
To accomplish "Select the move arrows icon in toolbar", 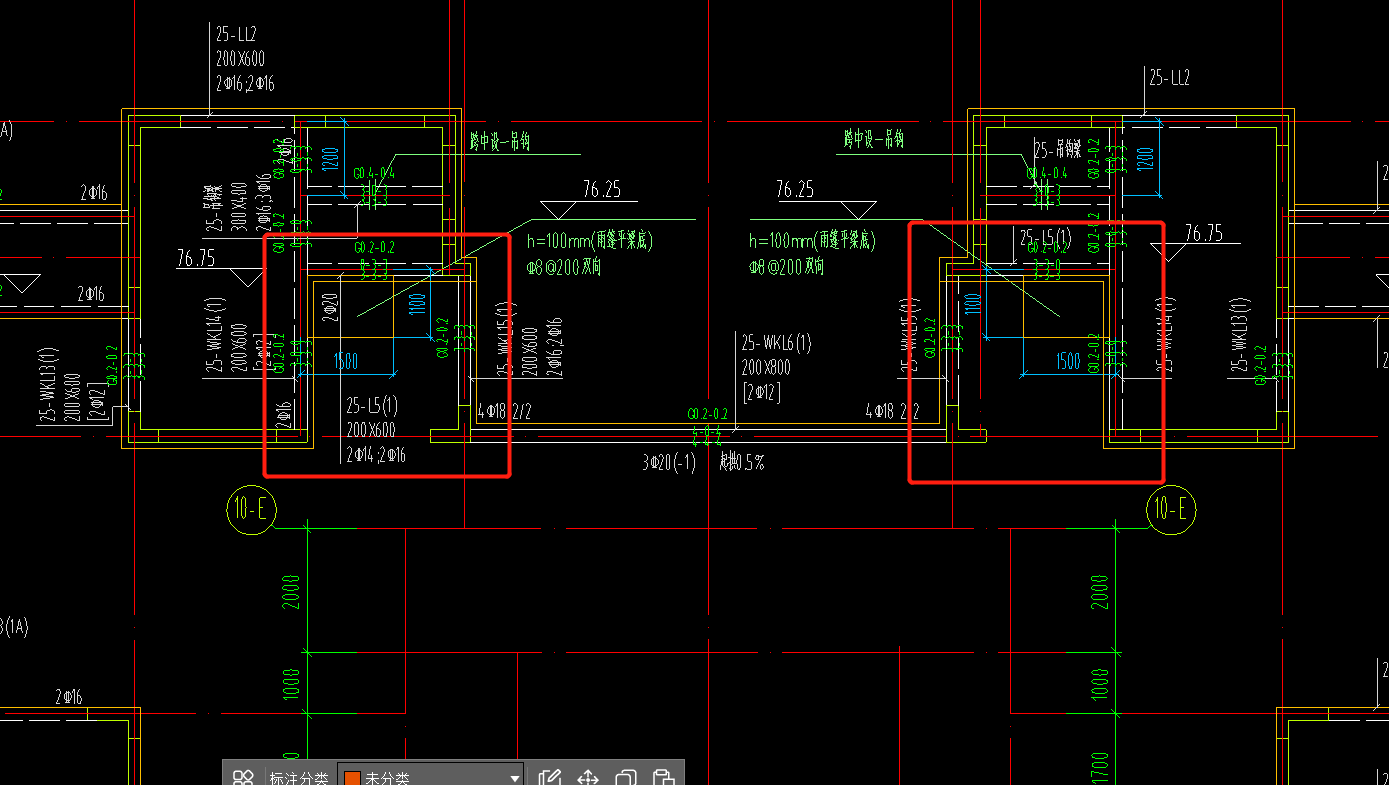I will pos(588,778).
